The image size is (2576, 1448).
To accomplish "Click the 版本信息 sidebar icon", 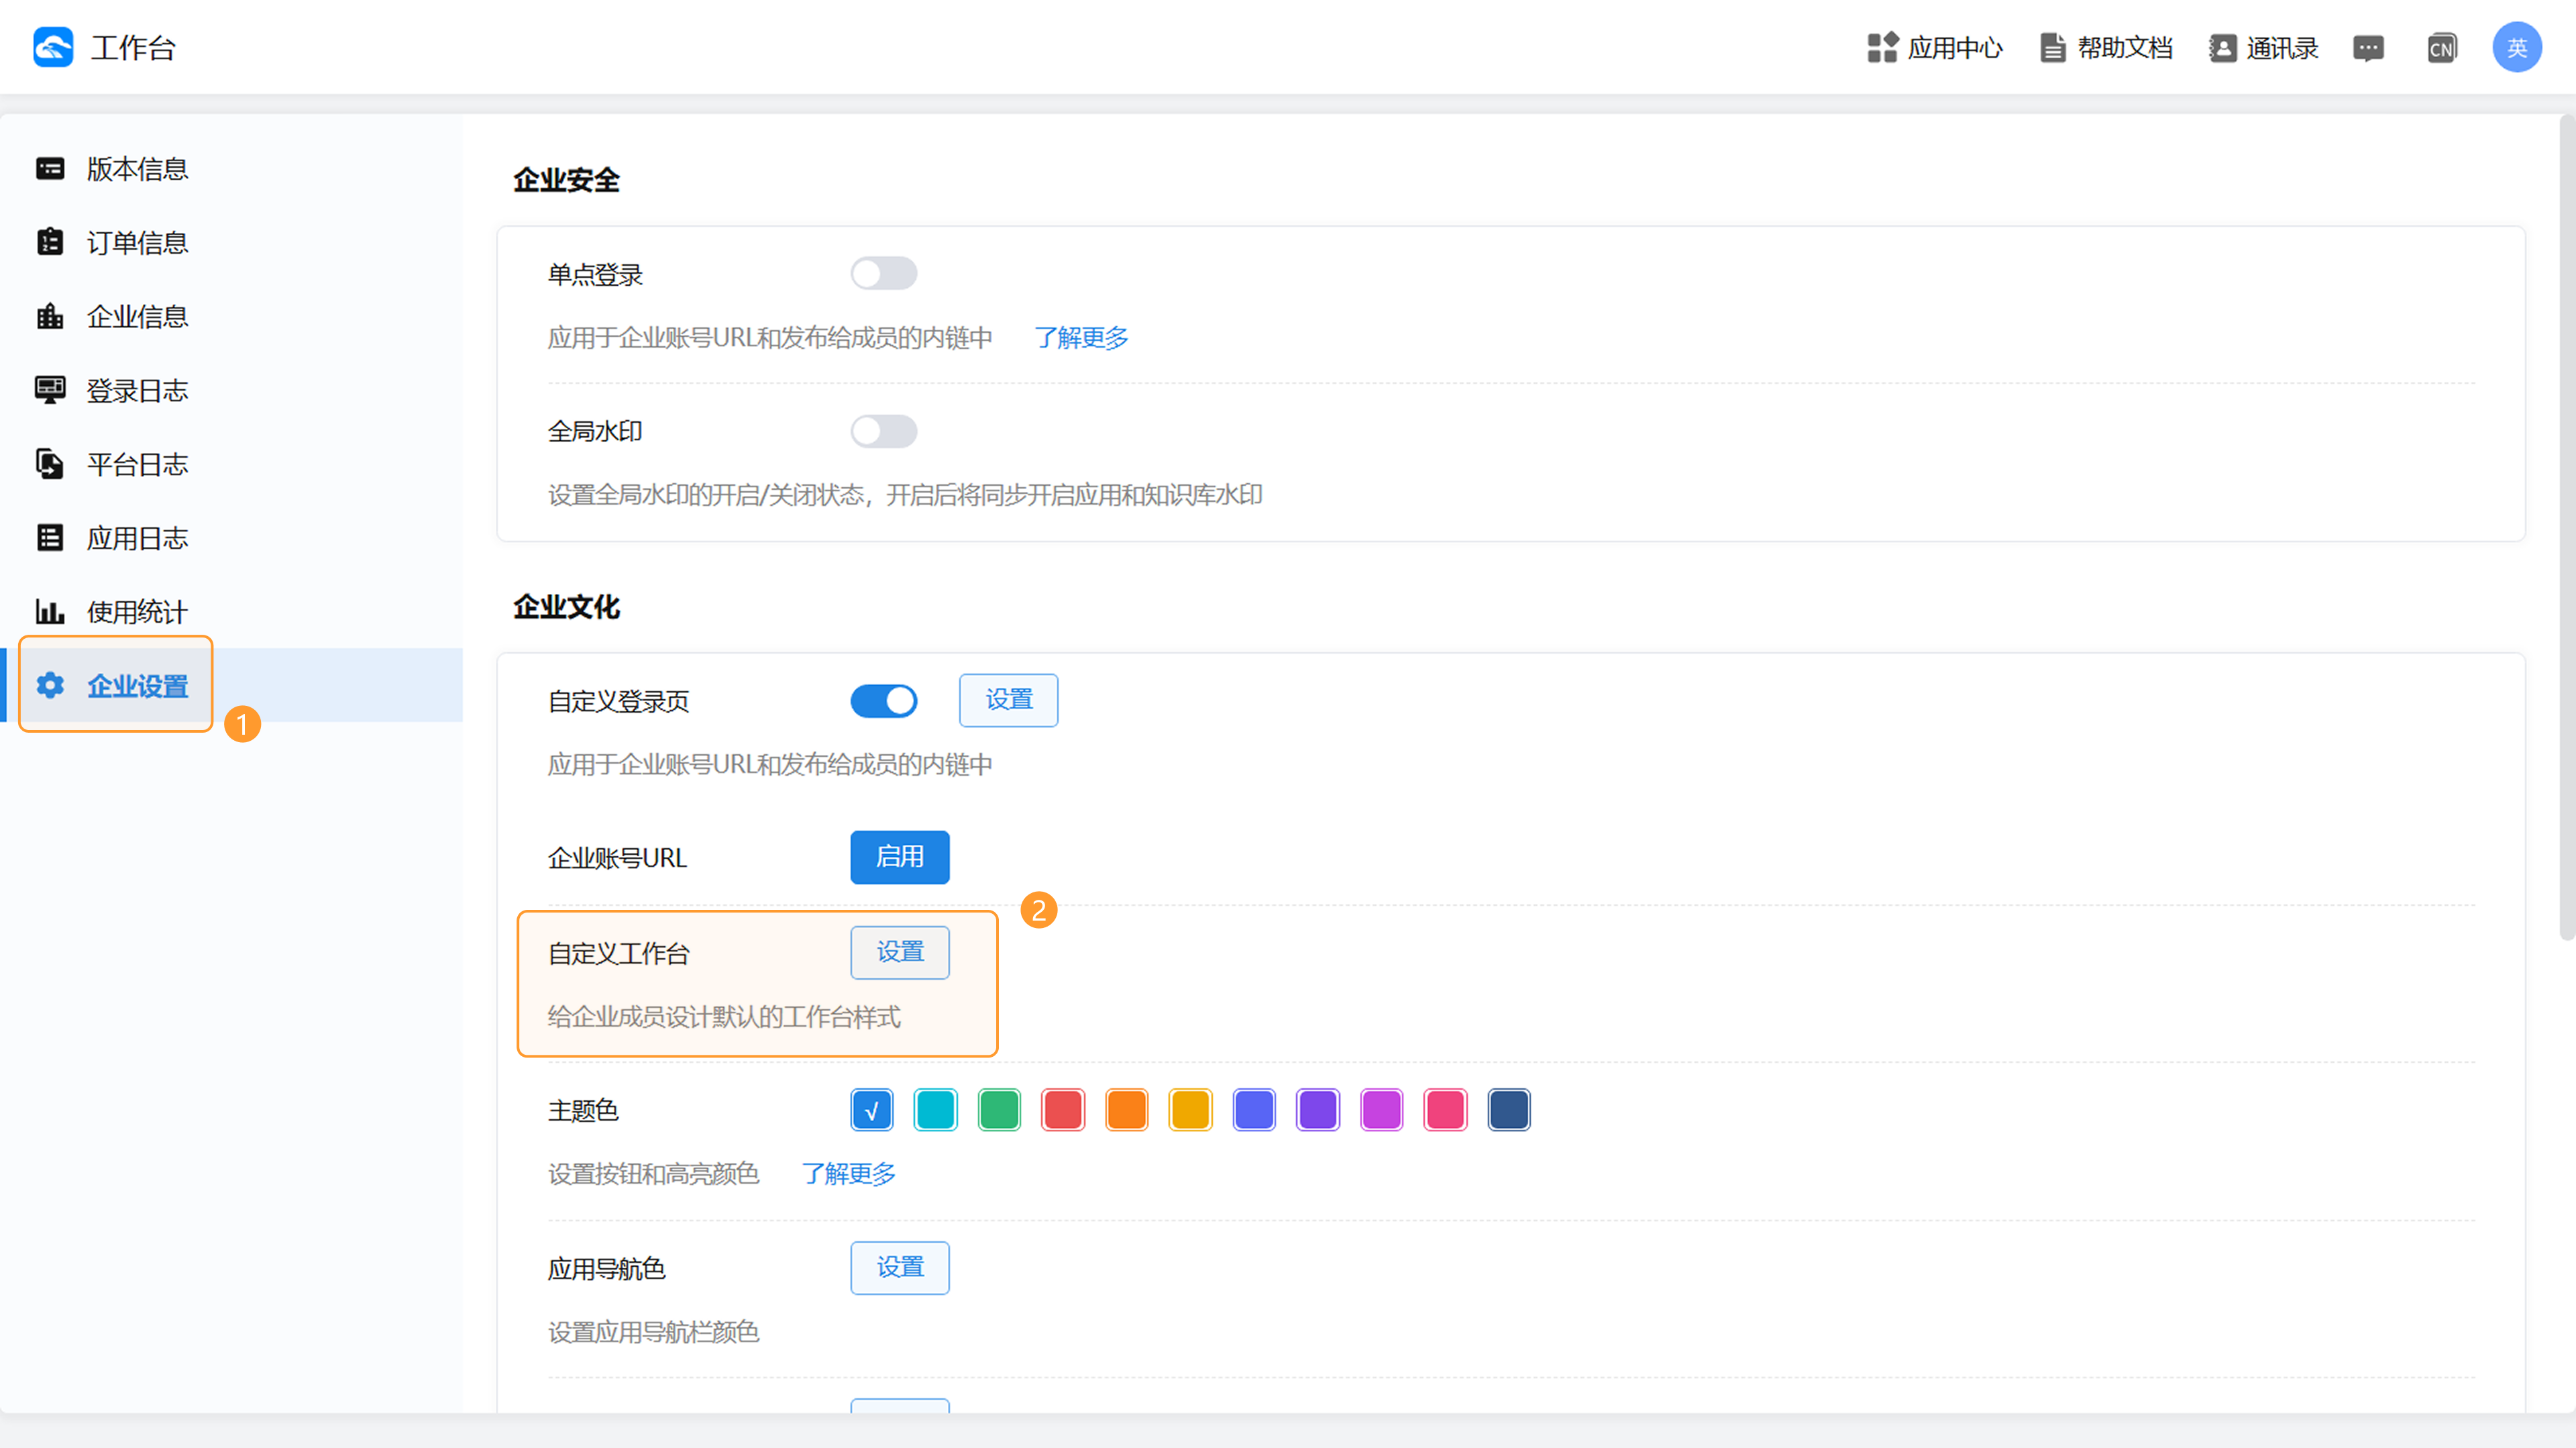I will (x=50, y=169).
